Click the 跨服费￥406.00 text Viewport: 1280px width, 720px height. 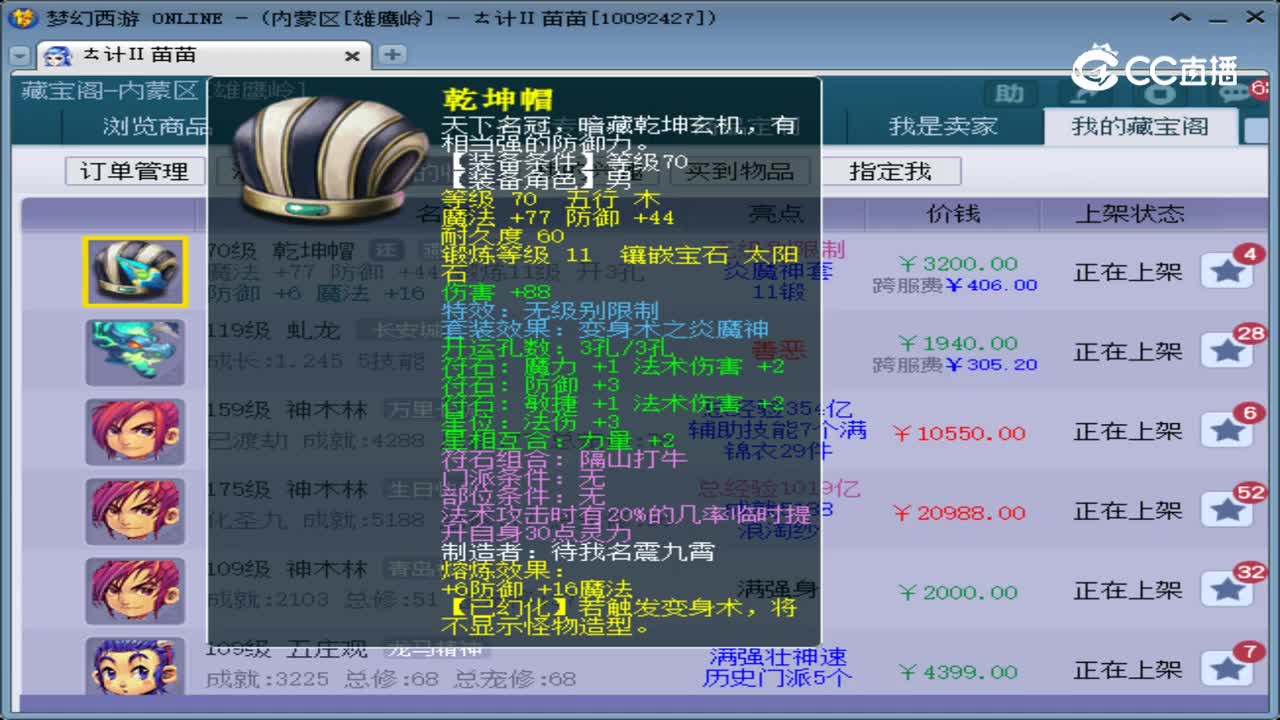point(955,285)
